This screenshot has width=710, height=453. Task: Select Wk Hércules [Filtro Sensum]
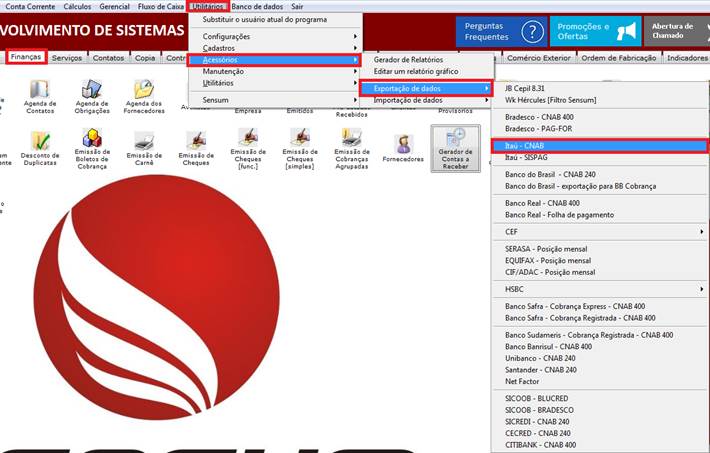pos(600,100)
